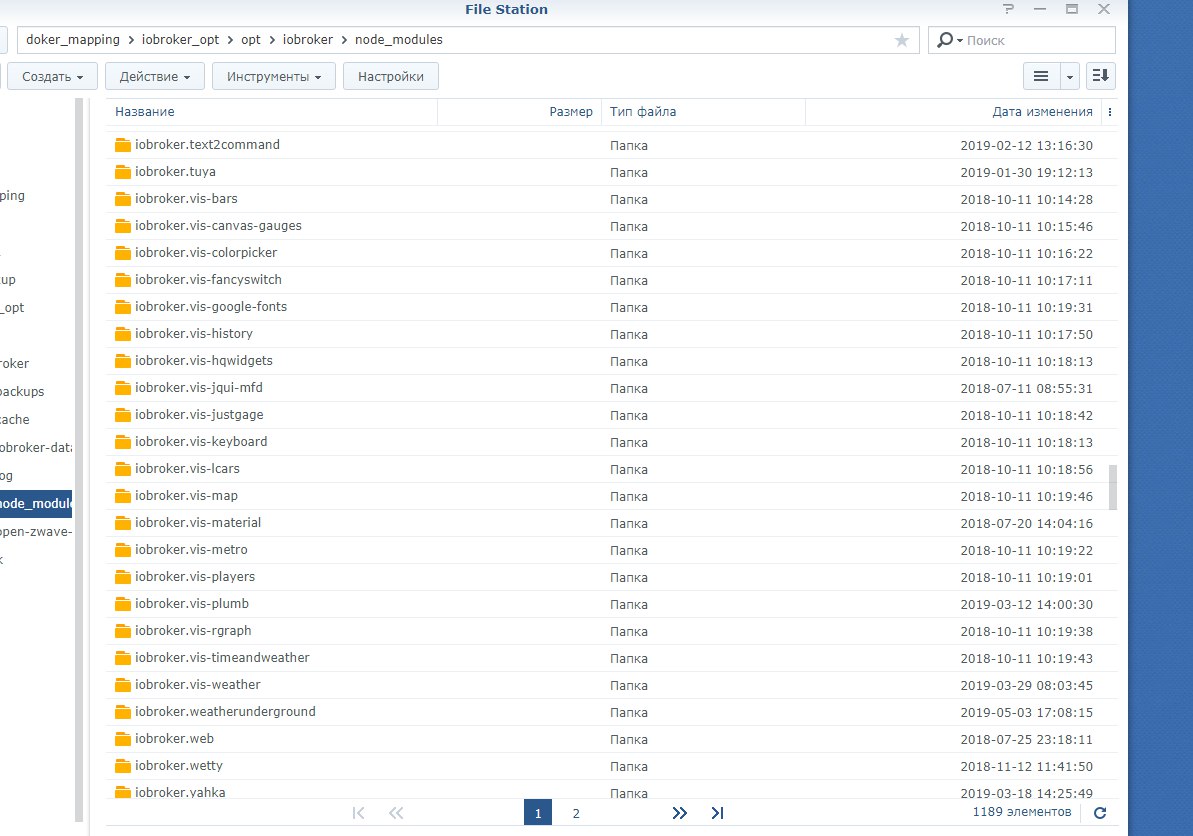The width and height of the screenshot is (1193, 836).
Task: Select the iobroker.vis-canvas-gauges folder icon
Action: pos(122,226)
